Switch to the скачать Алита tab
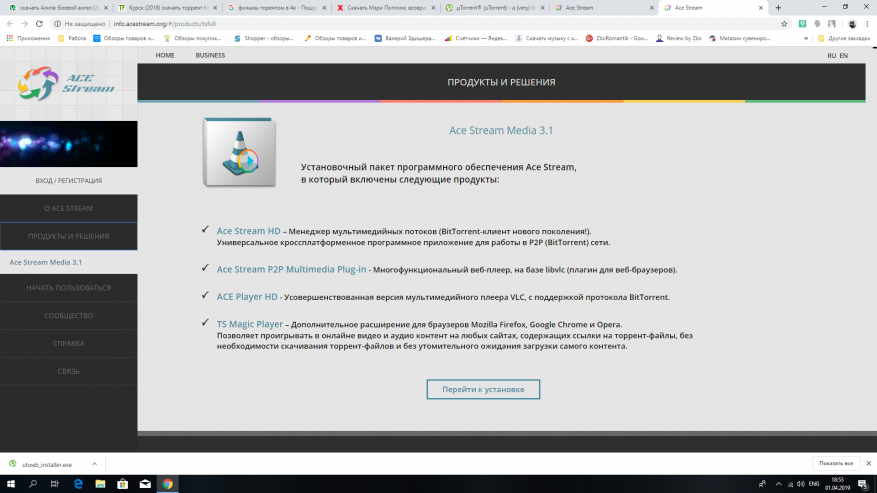The width and height of the screenshot is (877, 493). pos(56,8)
